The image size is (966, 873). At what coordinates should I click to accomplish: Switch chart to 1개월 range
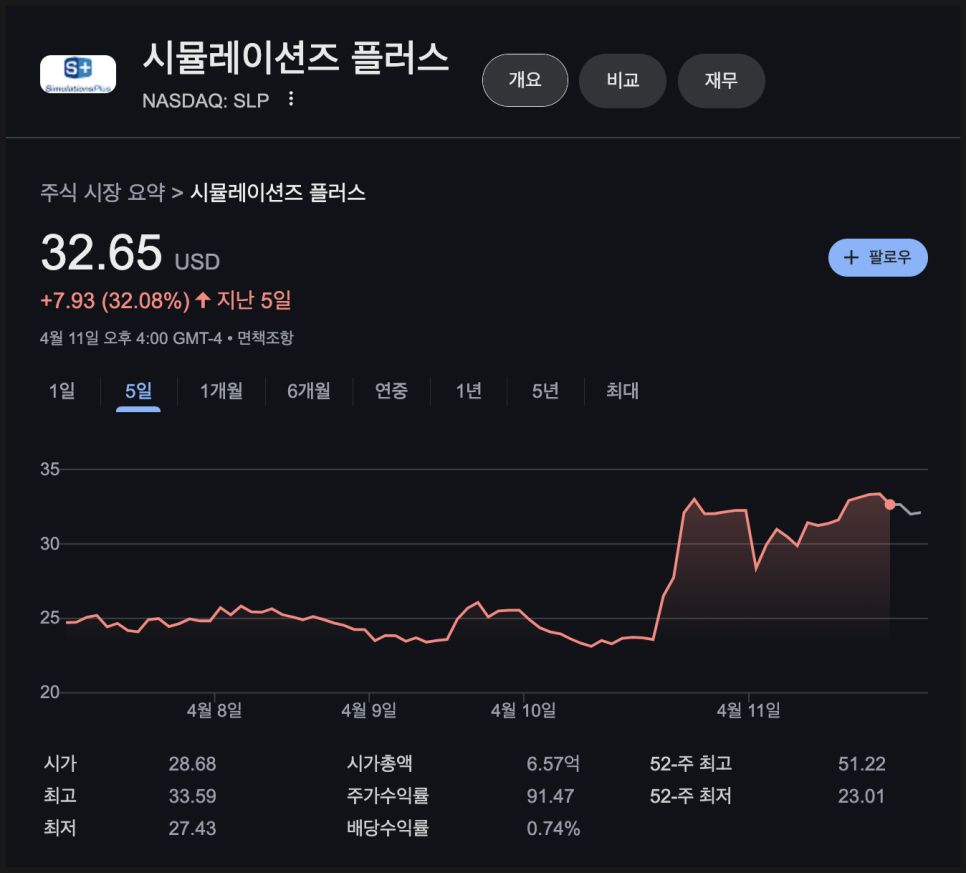point(221,391)
